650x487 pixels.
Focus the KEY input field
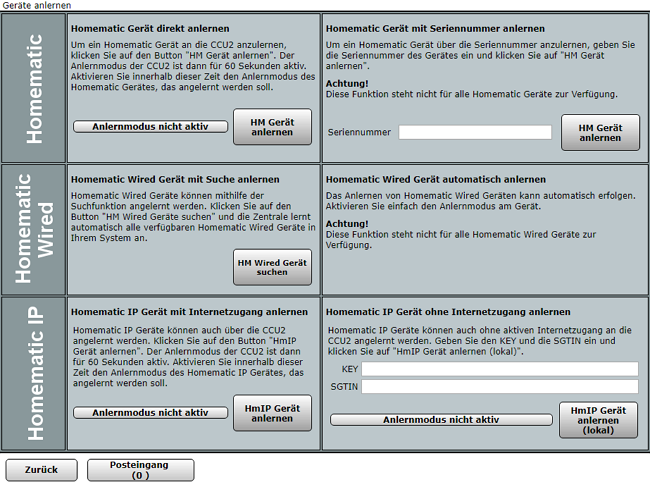pyautogui.click(x=499, y=369)
